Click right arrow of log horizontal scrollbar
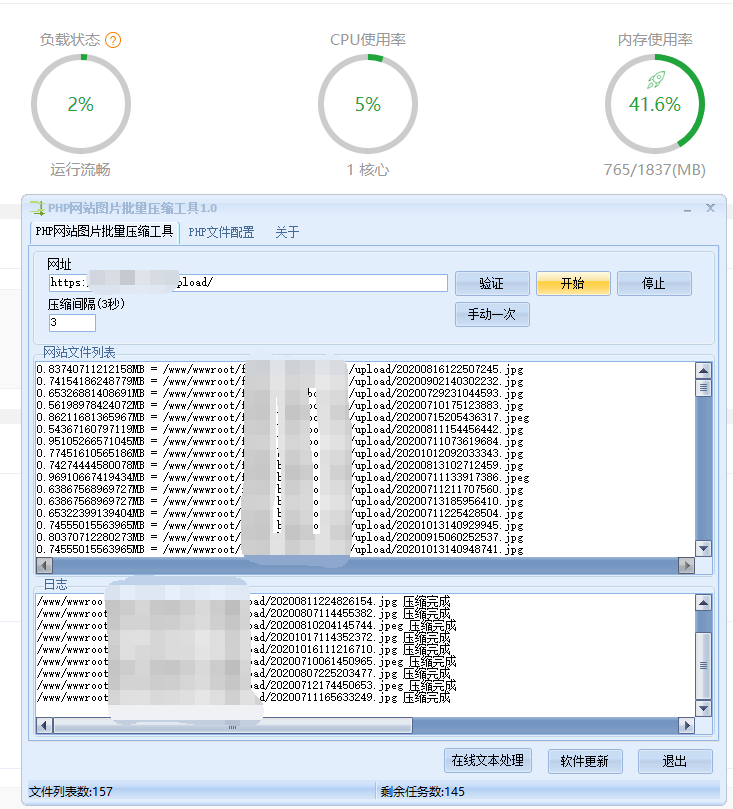Viewport: 733px width, 809px height. tap(686, 725)
